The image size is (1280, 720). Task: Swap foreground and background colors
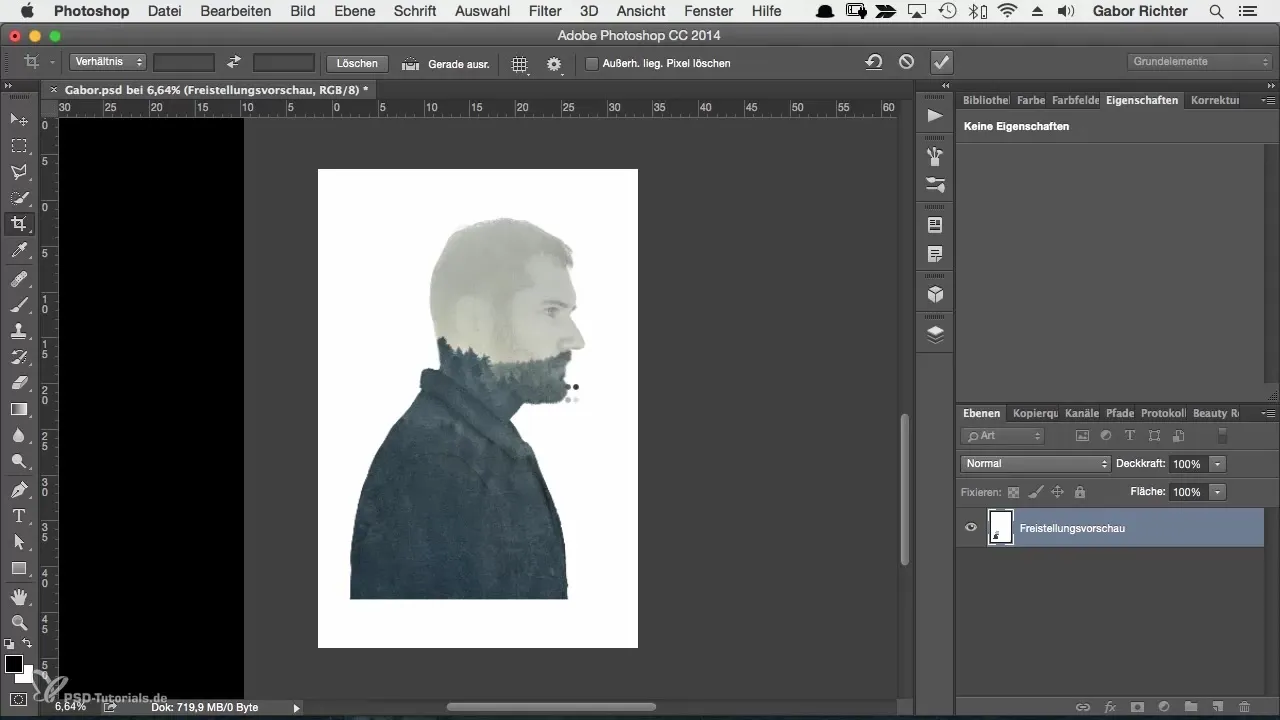[x=27, y=643]
